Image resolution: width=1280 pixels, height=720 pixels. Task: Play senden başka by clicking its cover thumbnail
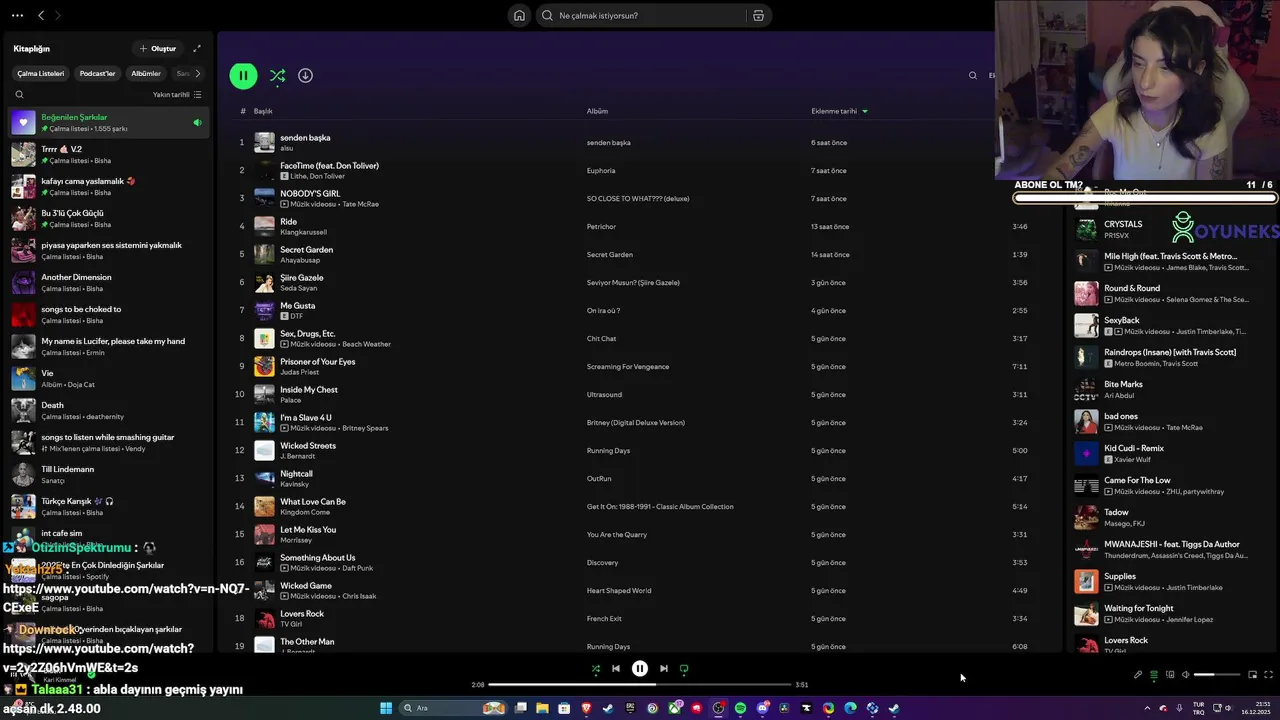pyautogui.click(x=264, y=142)
